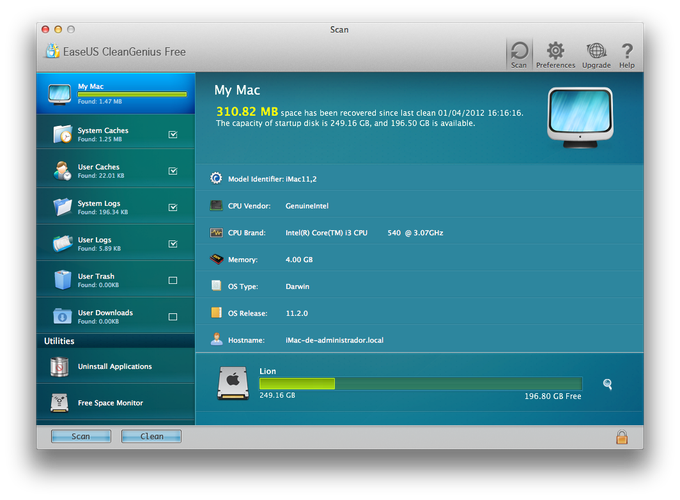The width and height of the screenshot is (680, 500).
Task: Click the large iMac image in header
Action: 580,118
